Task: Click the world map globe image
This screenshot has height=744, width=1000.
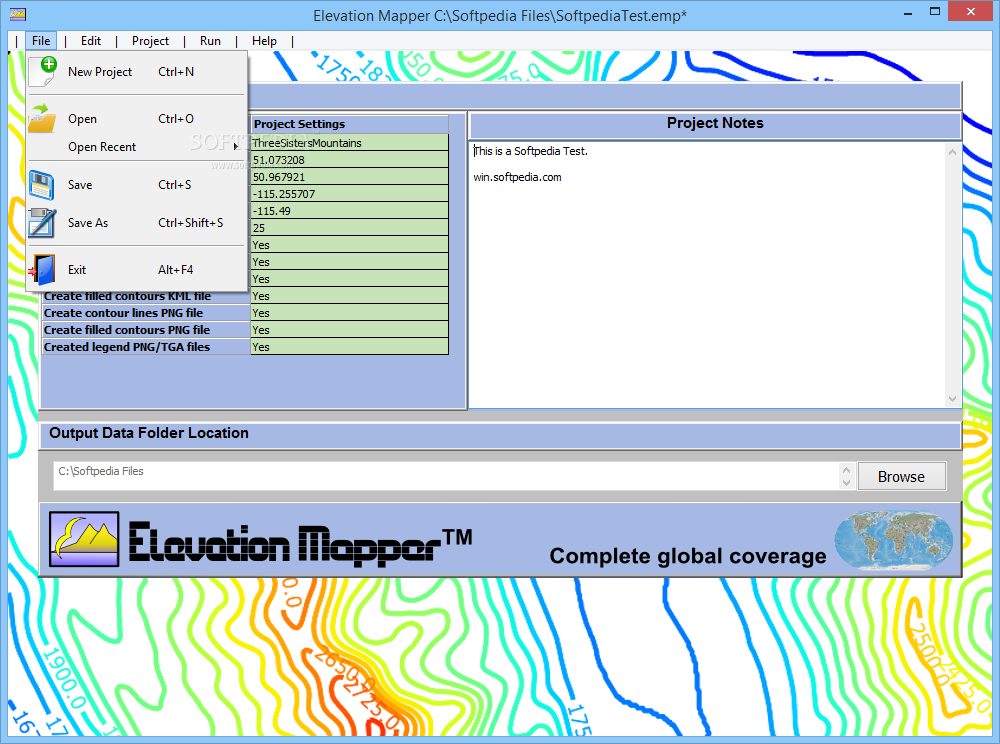Action: tap(893, 540)
